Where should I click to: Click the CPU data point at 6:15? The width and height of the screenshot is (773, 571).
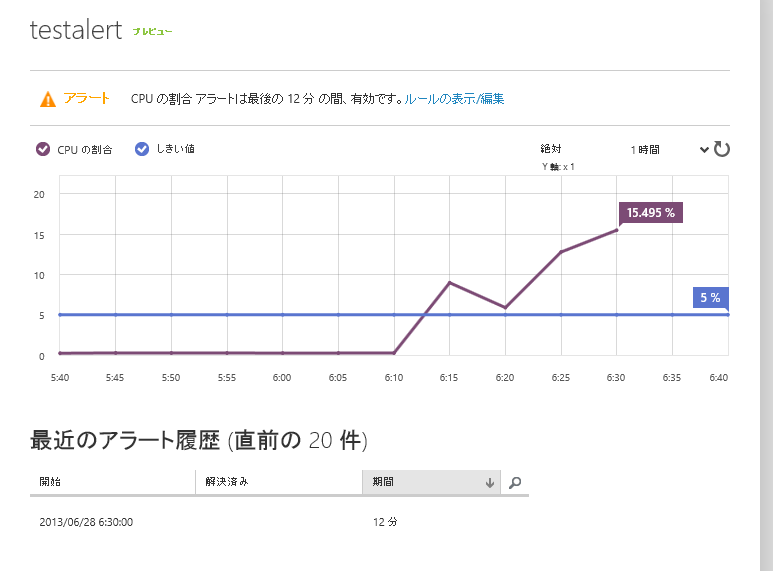[x=450, y=283]
